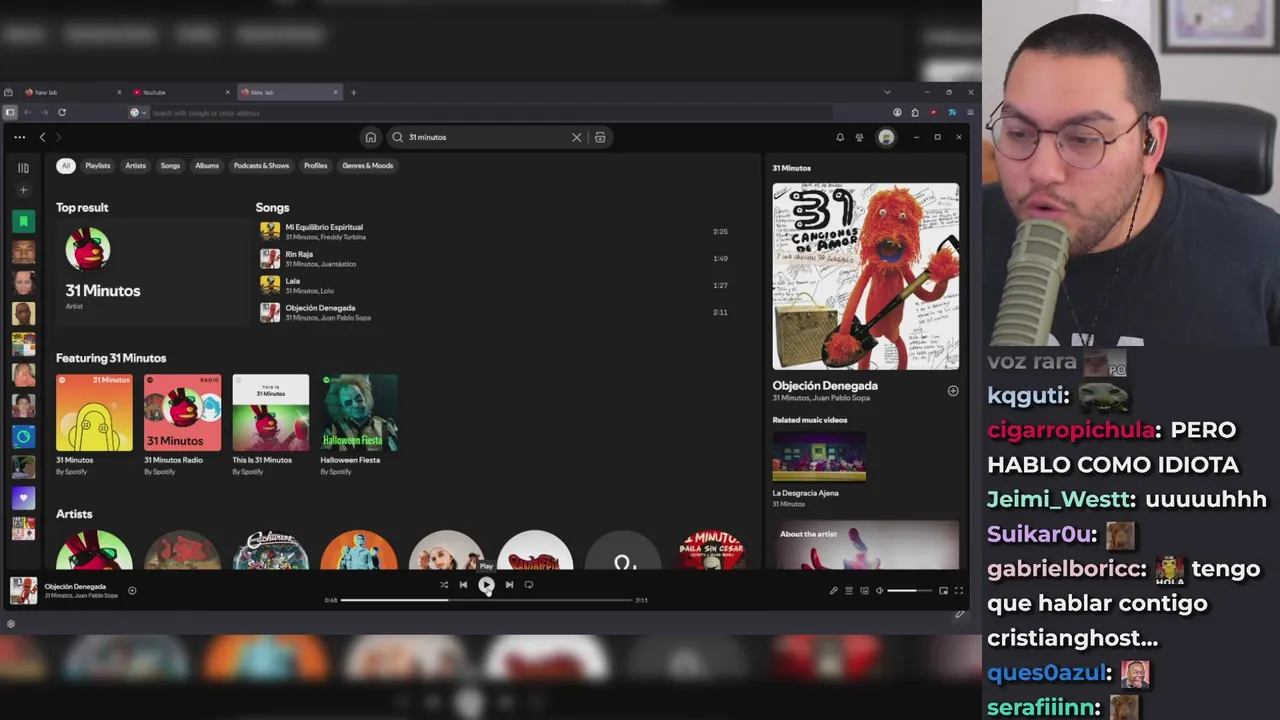The image size is (1280, 720).
Task: Click the Play button in player
Action: 486,585
